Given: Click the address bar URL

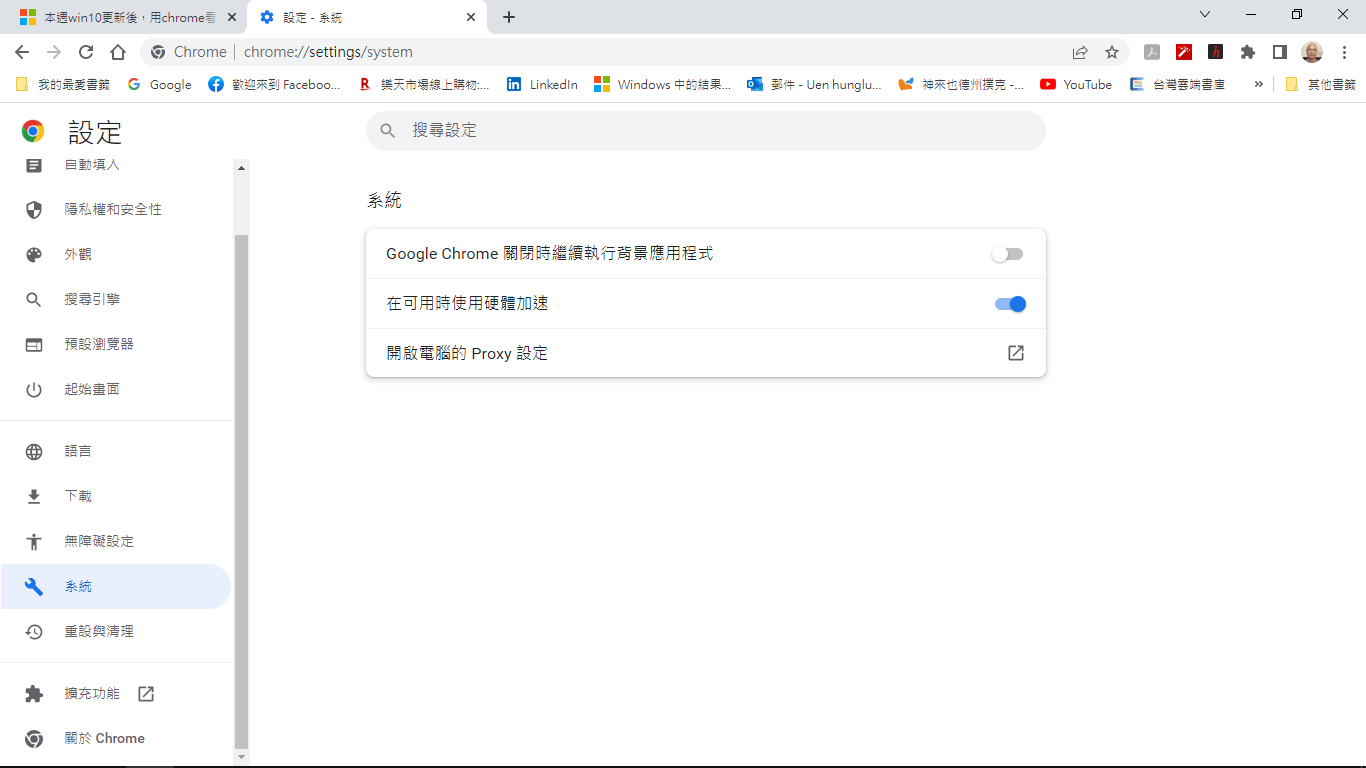Looking at the screenshot, I should point(328,52).
